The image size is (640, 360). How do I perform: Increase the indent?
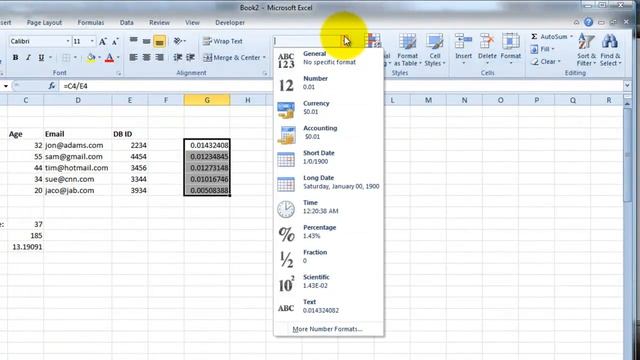(x=190, y=58)
